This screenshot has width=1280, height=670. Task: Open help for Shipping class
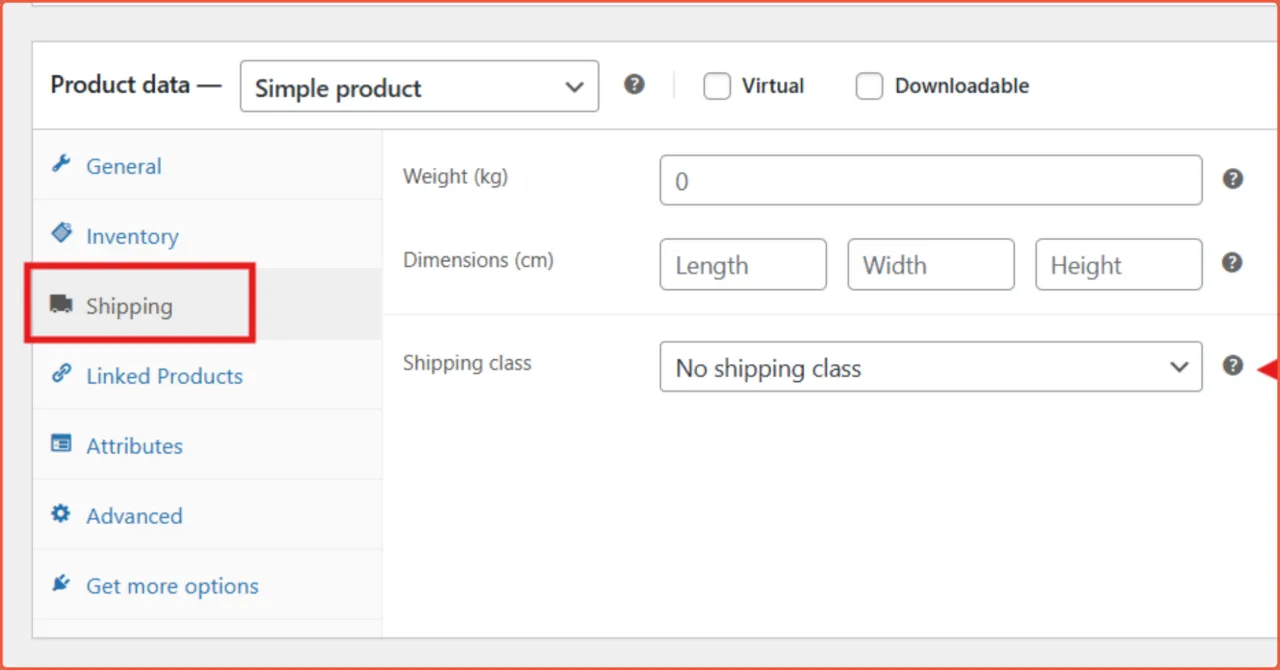coord(1232,365)
